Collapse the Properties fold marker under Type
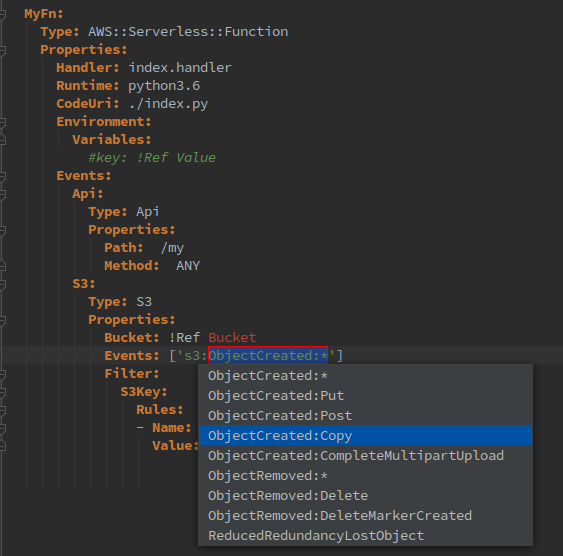The height and width of the screenshot is (556, 563). click(3, 50)
